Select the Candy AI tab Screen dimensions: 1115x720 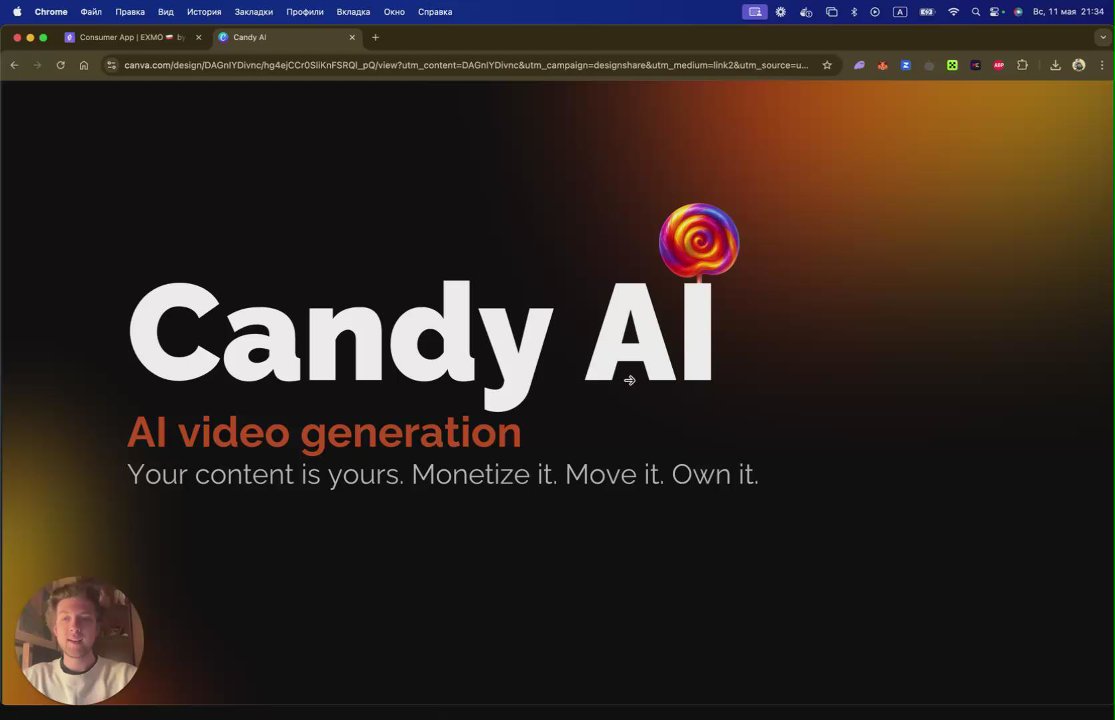[x=287, y=37]
